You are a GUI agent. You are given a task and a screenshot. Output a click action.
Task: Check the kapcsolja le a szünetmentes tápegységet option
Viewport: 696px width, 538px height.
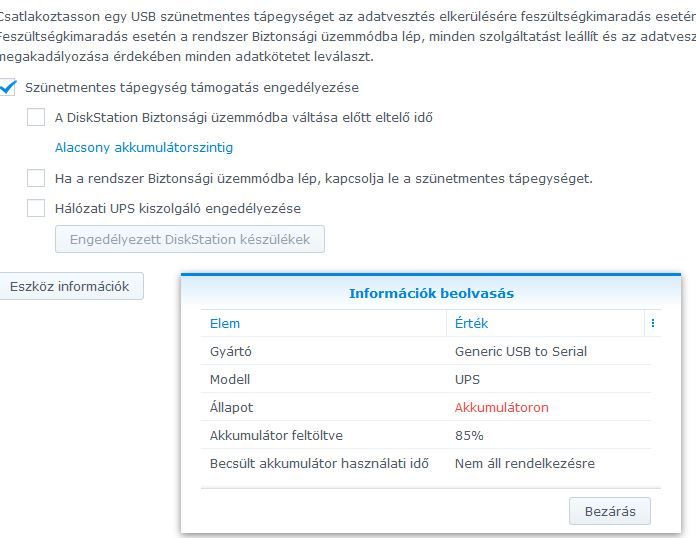coord(36,179)
